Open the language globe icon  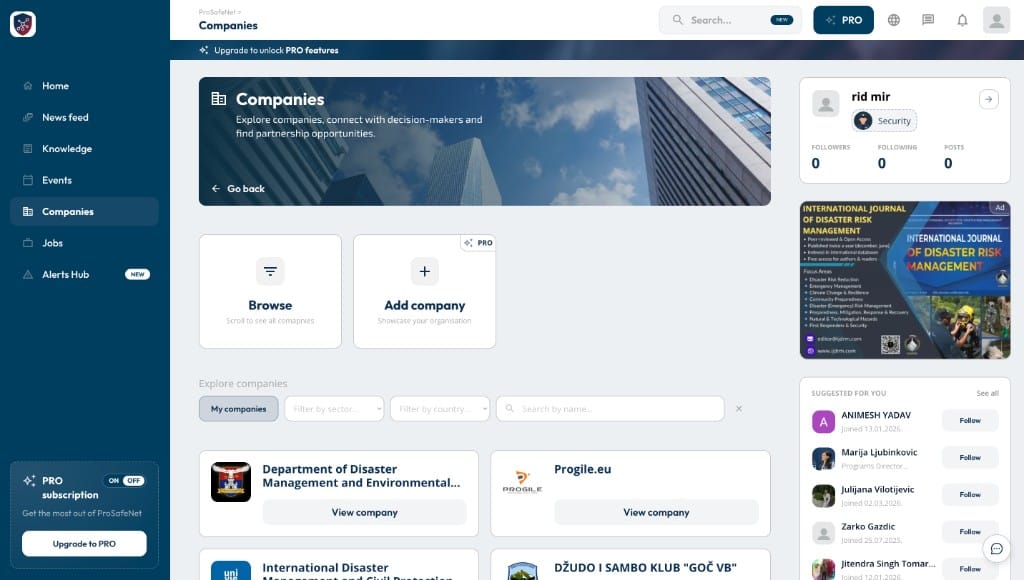pos(893,20)
